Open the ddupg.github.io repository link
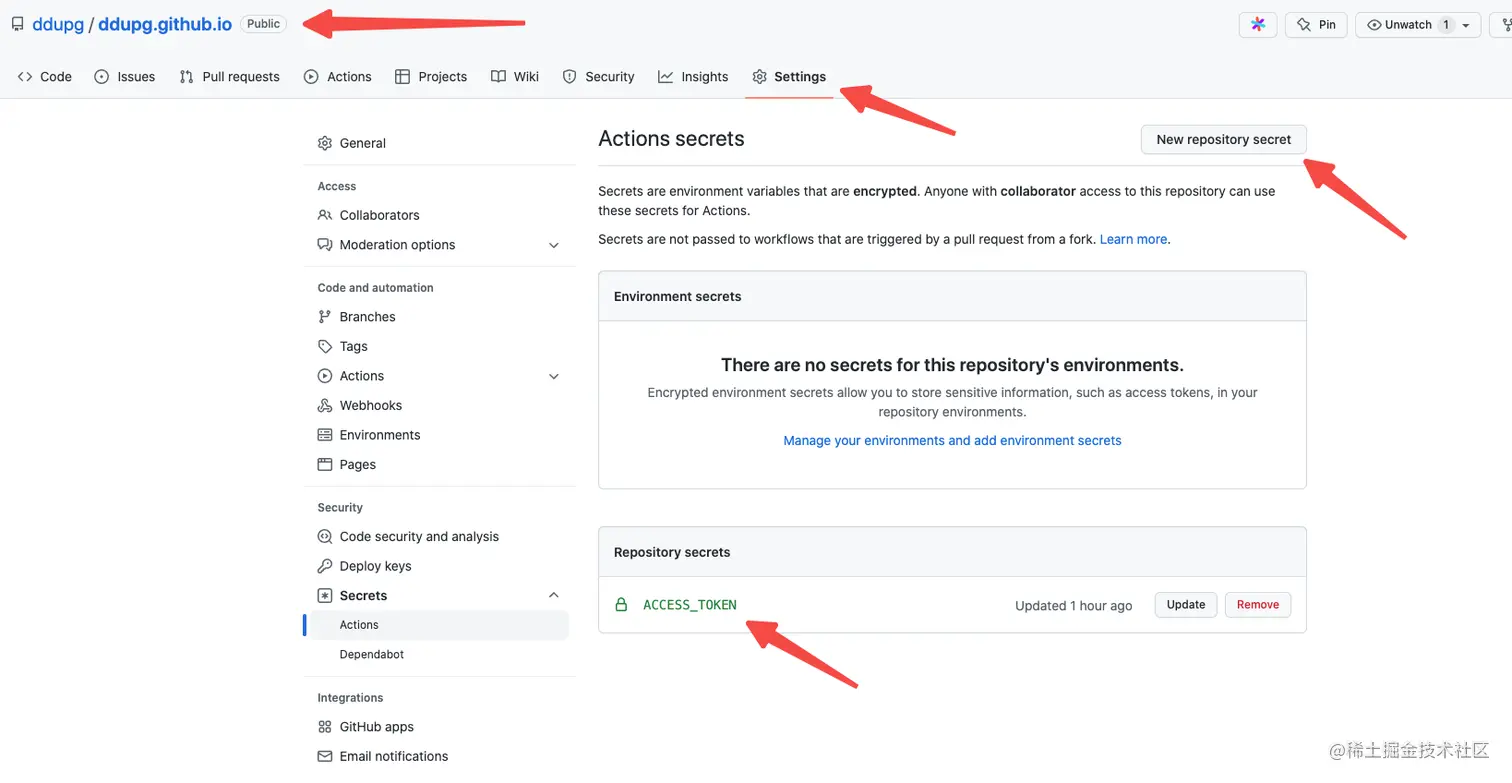 click(165, 24)
